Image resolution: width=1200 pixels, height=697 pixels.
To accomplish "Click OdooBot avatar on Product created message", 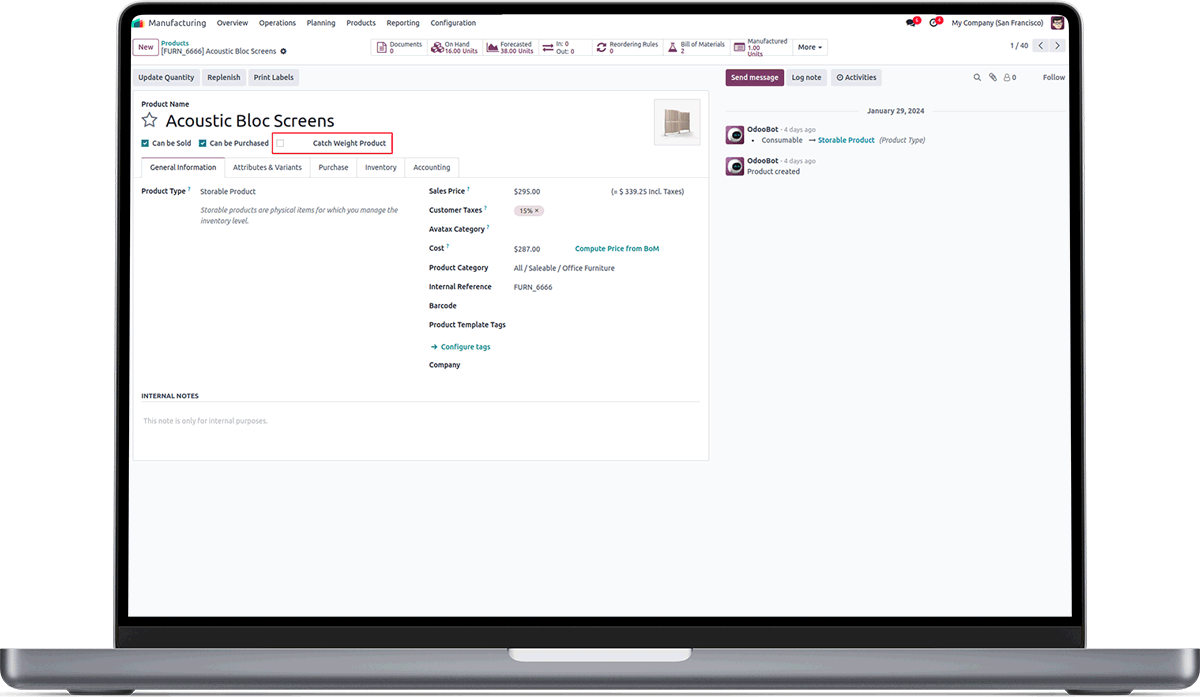I will click(x=735, y=165).
